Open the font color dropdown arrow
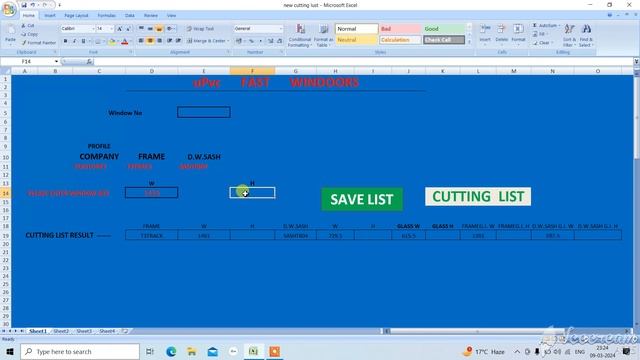Image resolution: width=640 pixels, height=360 pixels. tap(131, 41)
